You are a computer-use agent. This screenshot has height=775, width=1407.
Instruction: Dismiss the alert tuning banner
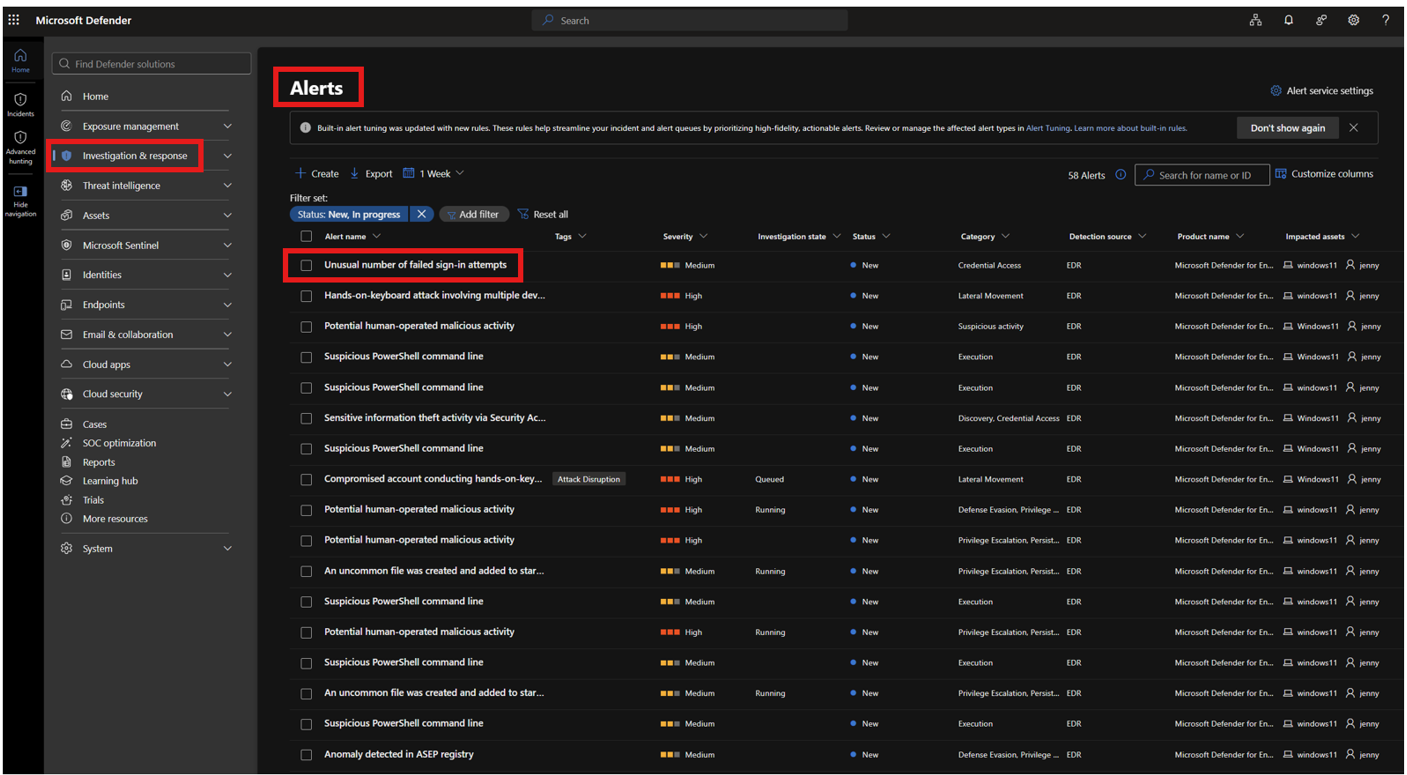point(1353,128)
